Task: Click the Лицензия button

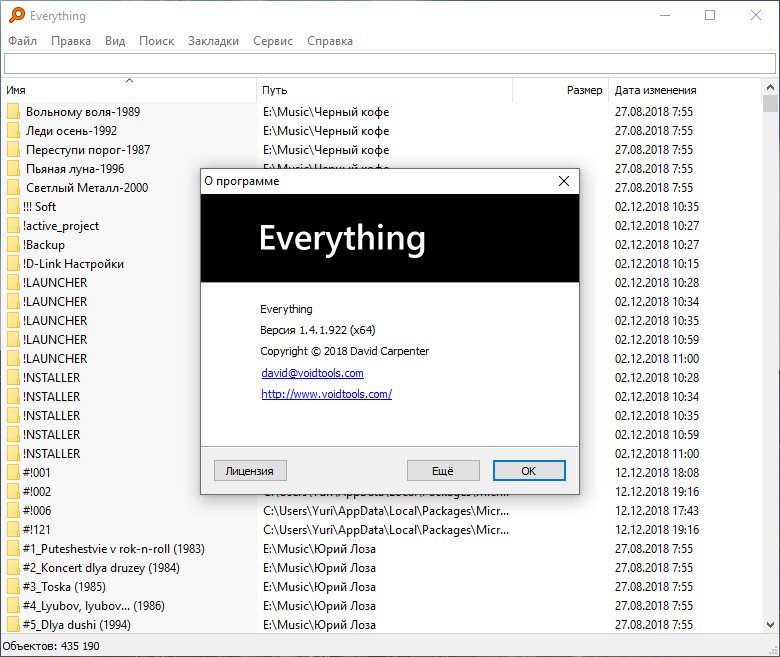Action: [250, 471]
